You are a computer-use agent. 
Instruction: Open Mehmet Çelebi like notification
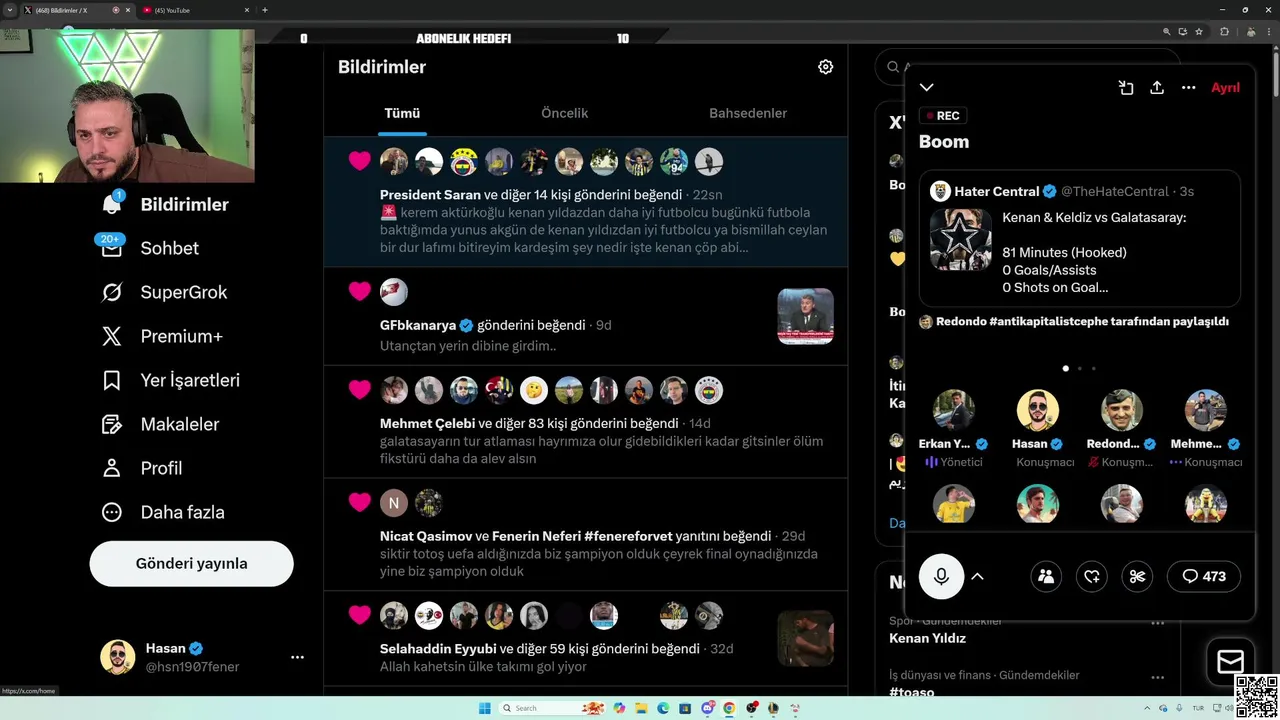tap(585, 422)
